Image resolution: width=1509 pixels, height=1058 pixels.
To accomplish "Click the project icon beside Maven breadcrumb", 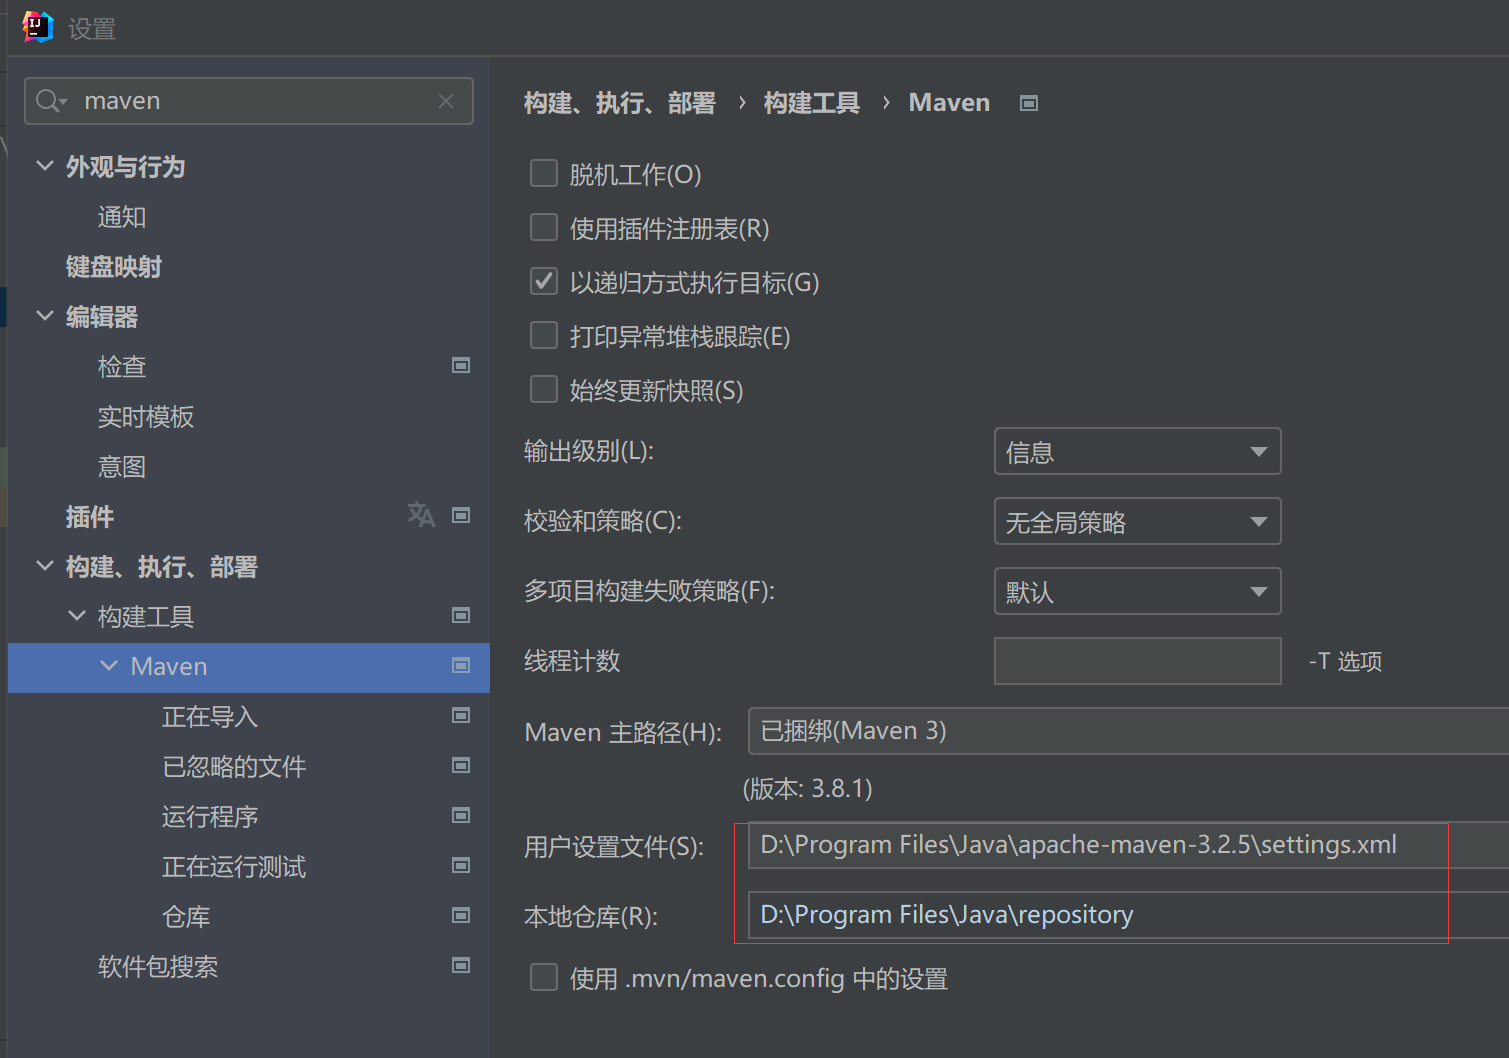I will click(x=1029, y=103).
